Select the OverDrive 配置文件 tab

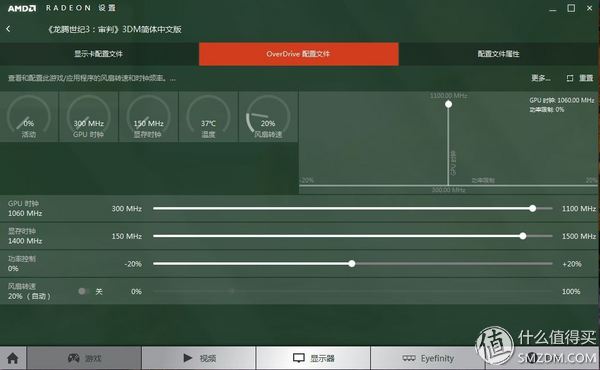tap(298, 54)
